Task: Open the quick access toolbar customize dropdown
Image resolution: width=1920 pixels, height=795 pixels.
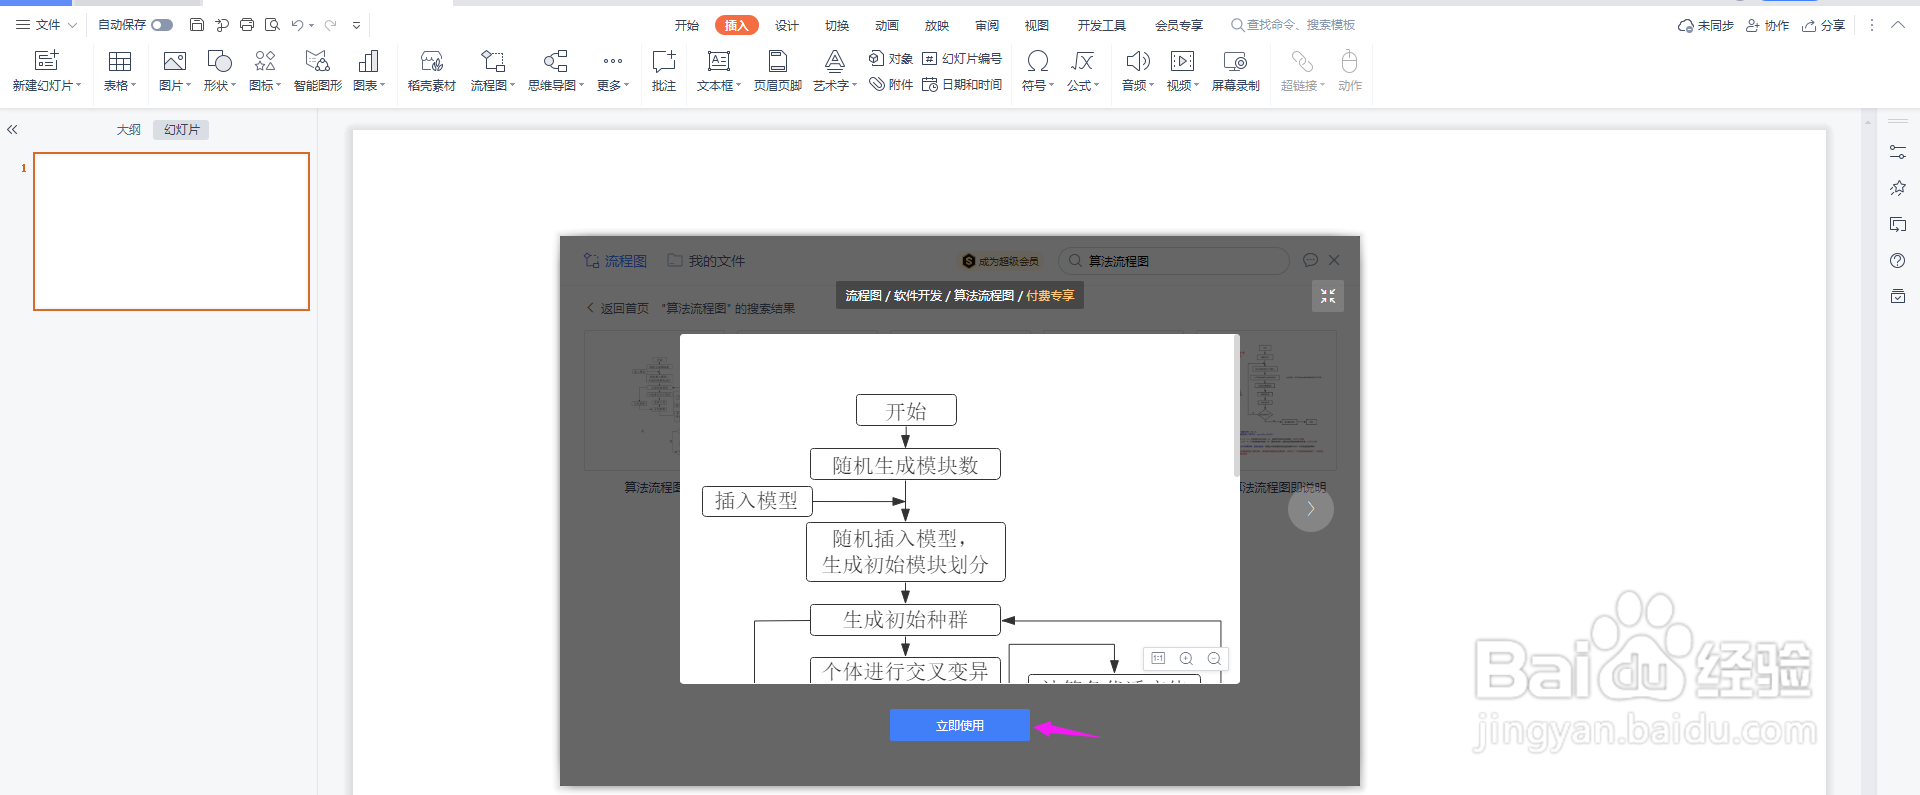Action: (x=356, y=25)
